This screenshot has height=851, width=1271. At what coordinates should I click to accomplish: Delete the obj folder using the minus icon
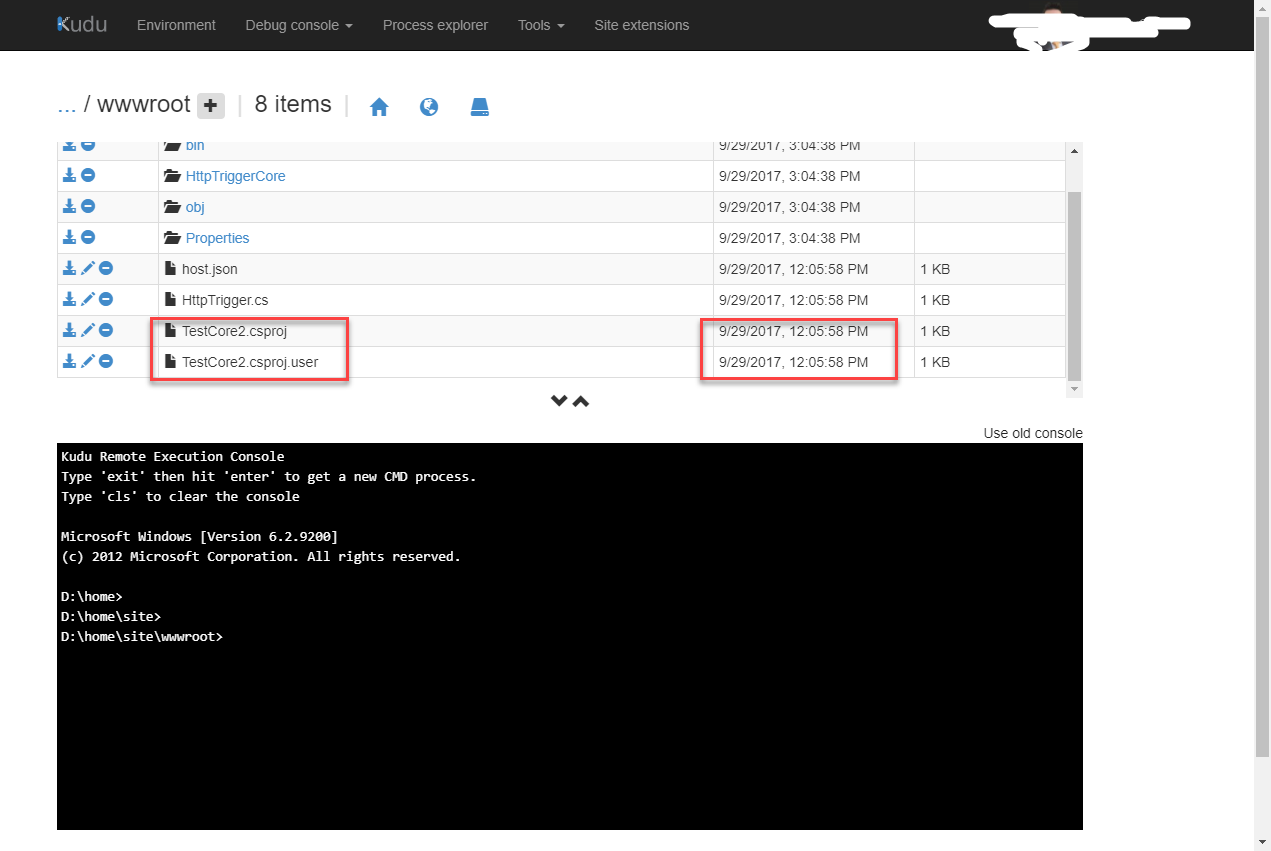pos(87,206)
